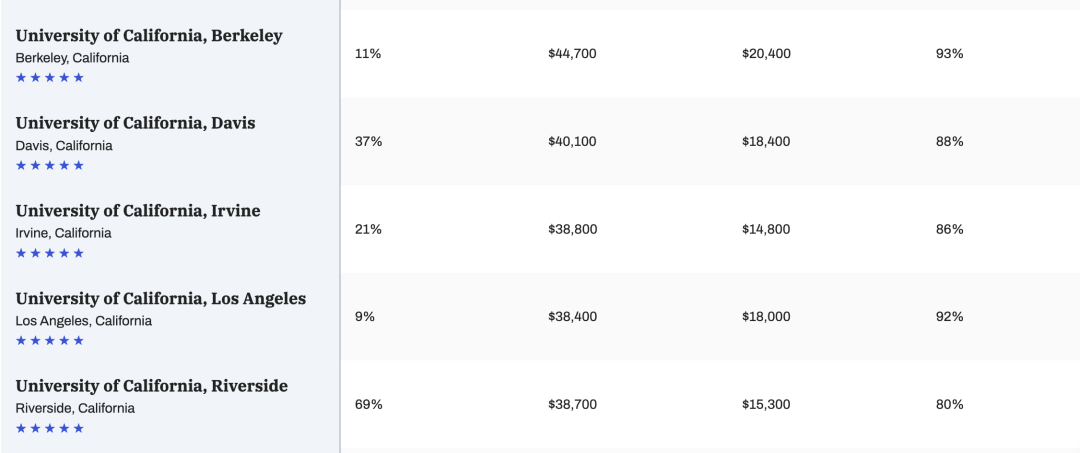The image size is (1080, 453).
Task: Click the $18,400 value in Davis row
Action: point(766,141)
